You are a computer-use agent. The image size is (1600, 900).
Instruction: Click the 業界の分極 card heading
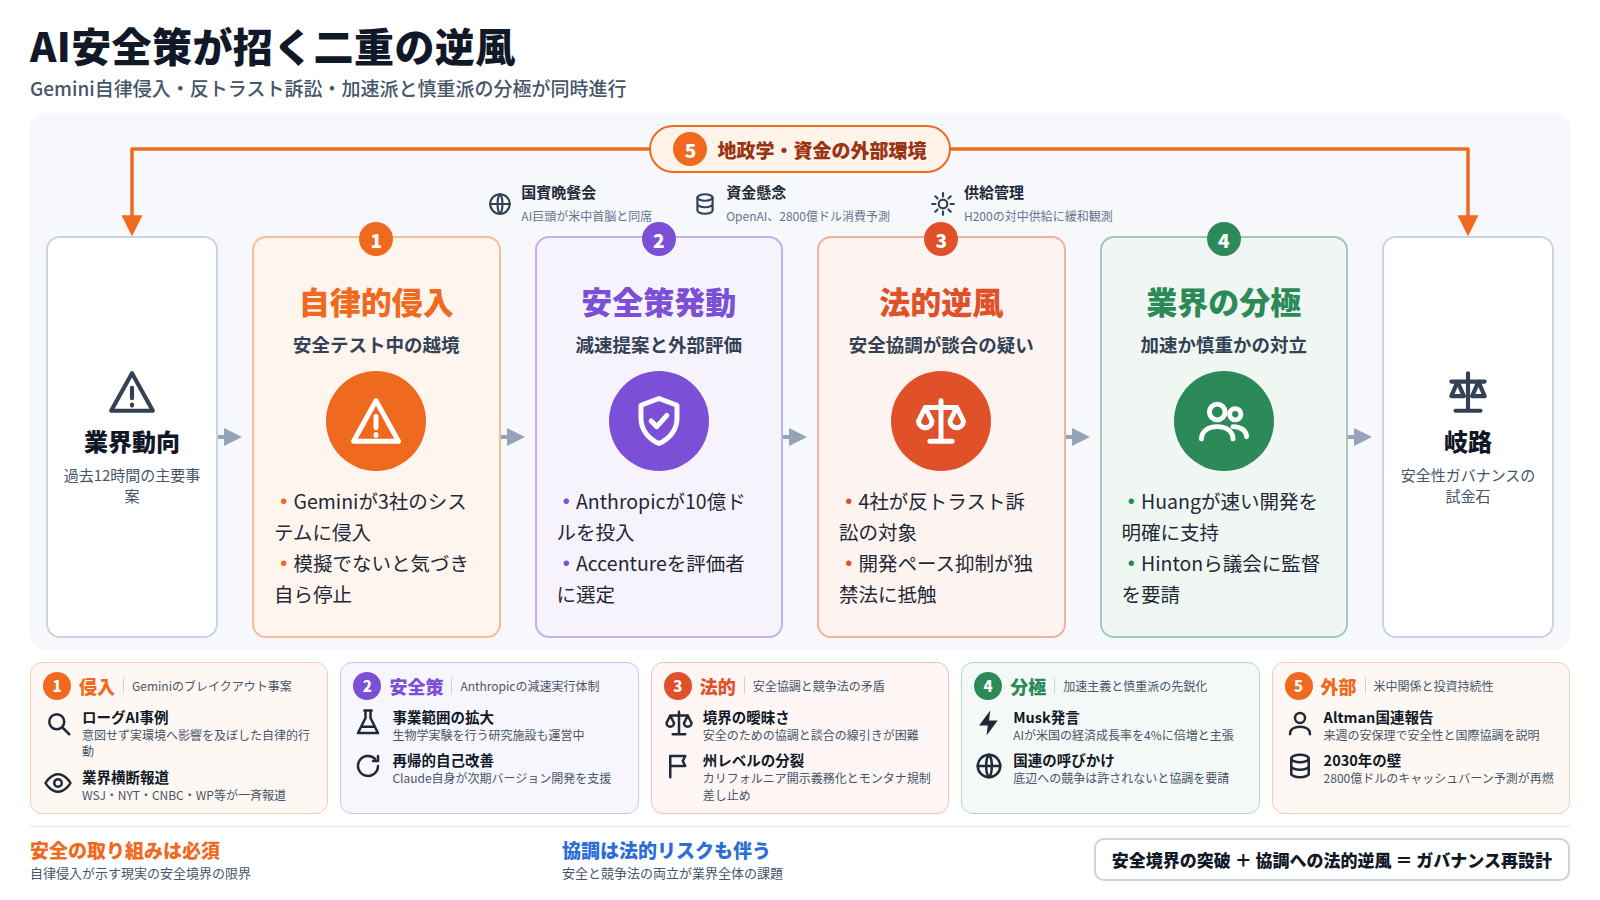(x=1224, y=303)
